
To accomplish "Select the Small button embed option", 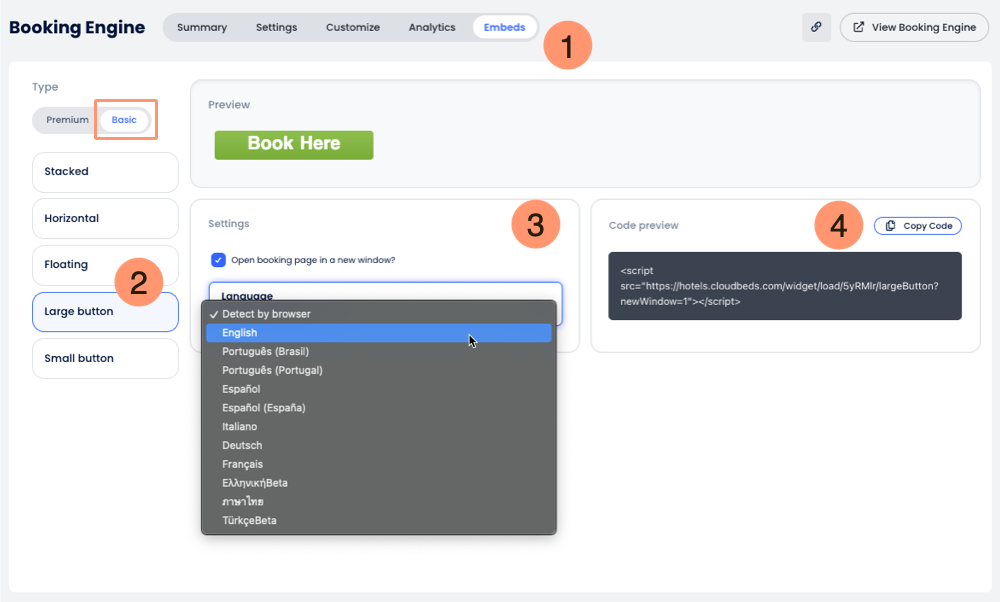I will [x=105, y=358].
